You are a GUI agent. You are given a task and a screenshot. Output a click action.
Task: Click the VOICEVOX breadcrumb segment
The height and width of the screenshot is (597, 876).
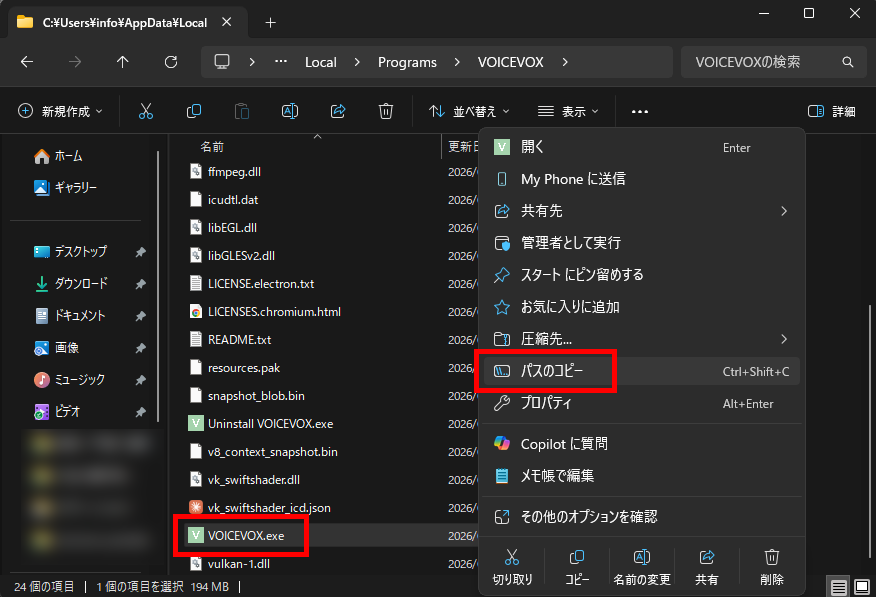click(510, 62)
